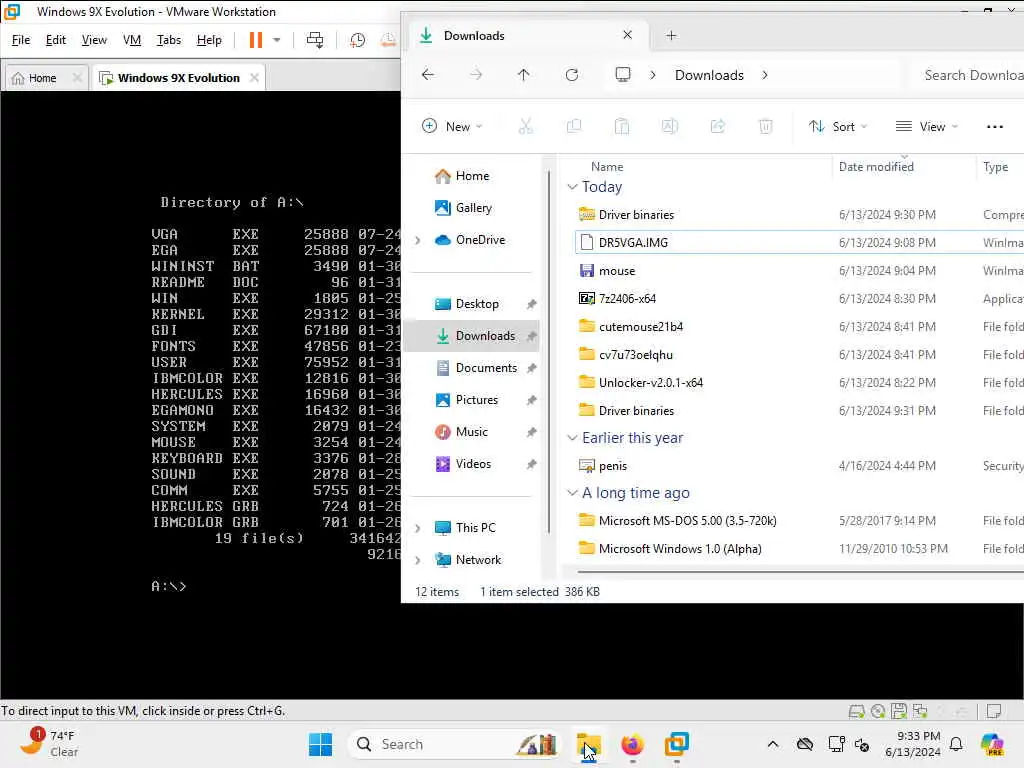Click the Downloads breadcrumb in address bar

709,75
